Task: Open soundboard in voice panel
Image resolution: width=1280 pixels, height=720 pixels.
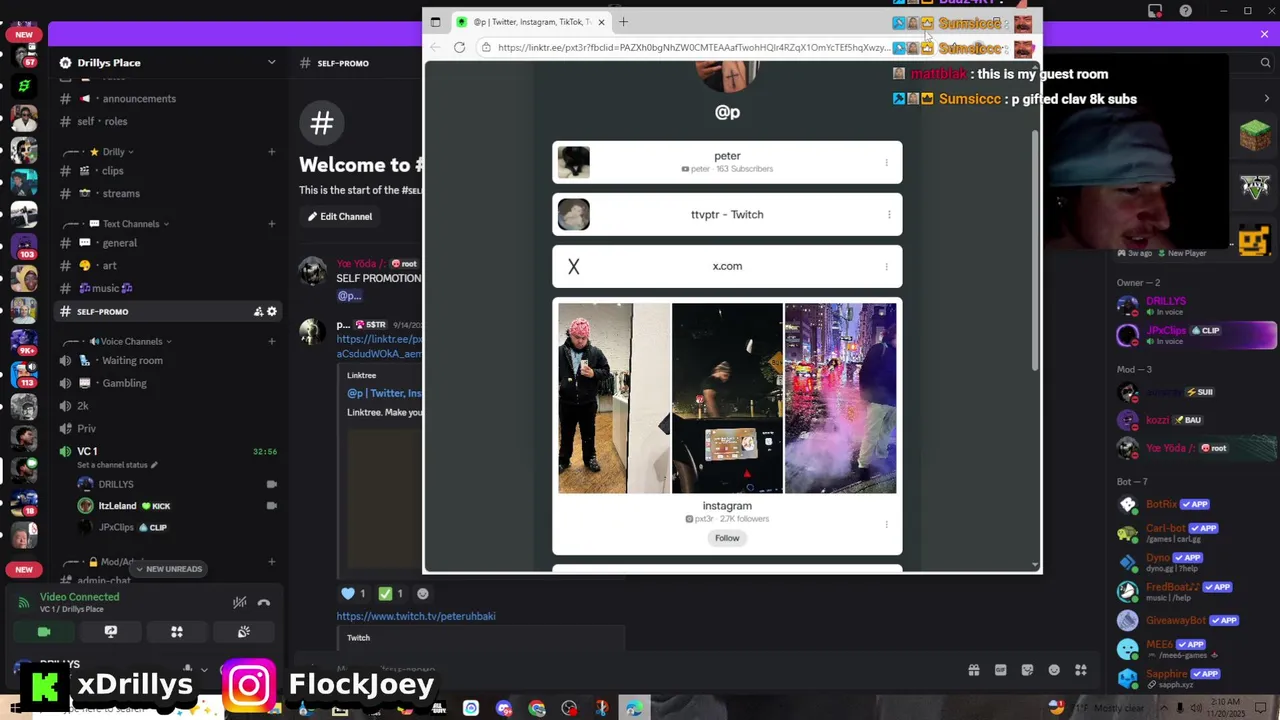Action: (x=243, y=632)
